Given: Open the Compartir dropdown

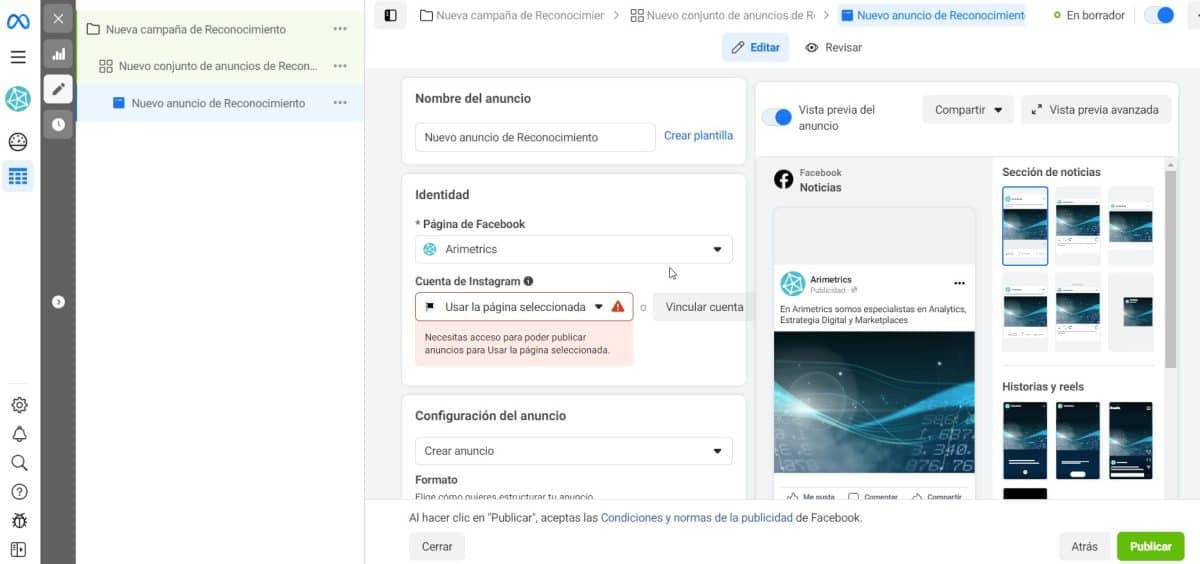Looking at the screenshot, I should click(968, 110).
